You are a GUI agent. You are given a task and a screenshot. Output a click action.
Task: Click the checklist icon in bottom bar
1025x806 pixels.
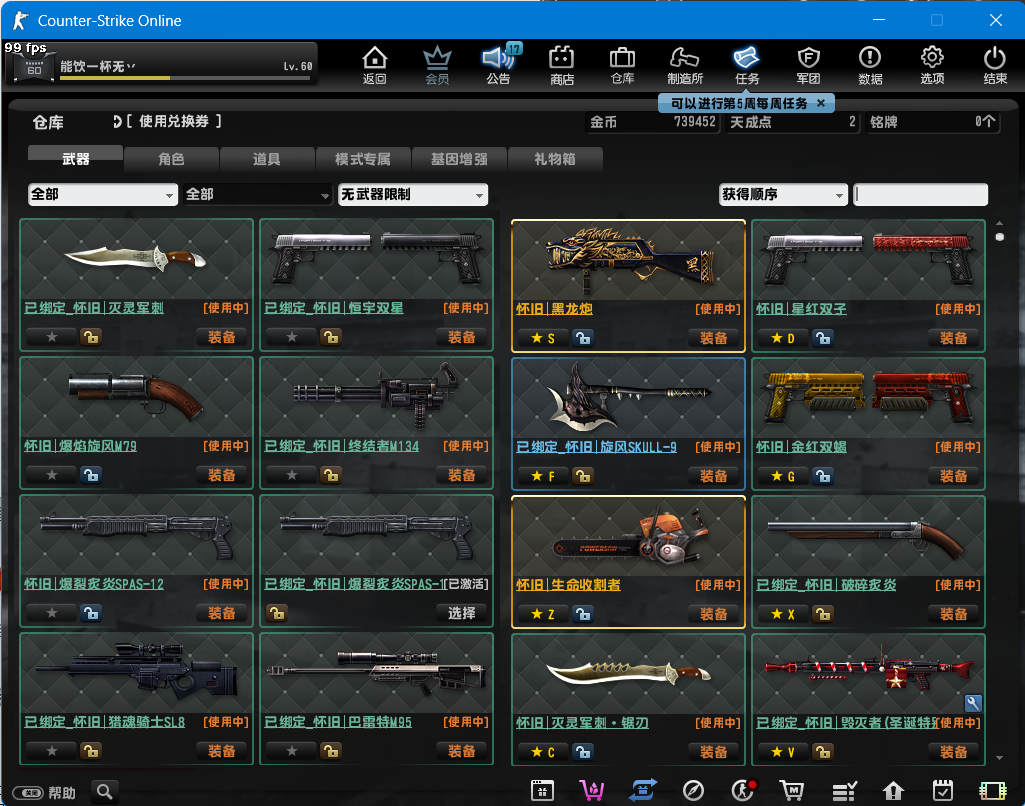click(844, 791)
